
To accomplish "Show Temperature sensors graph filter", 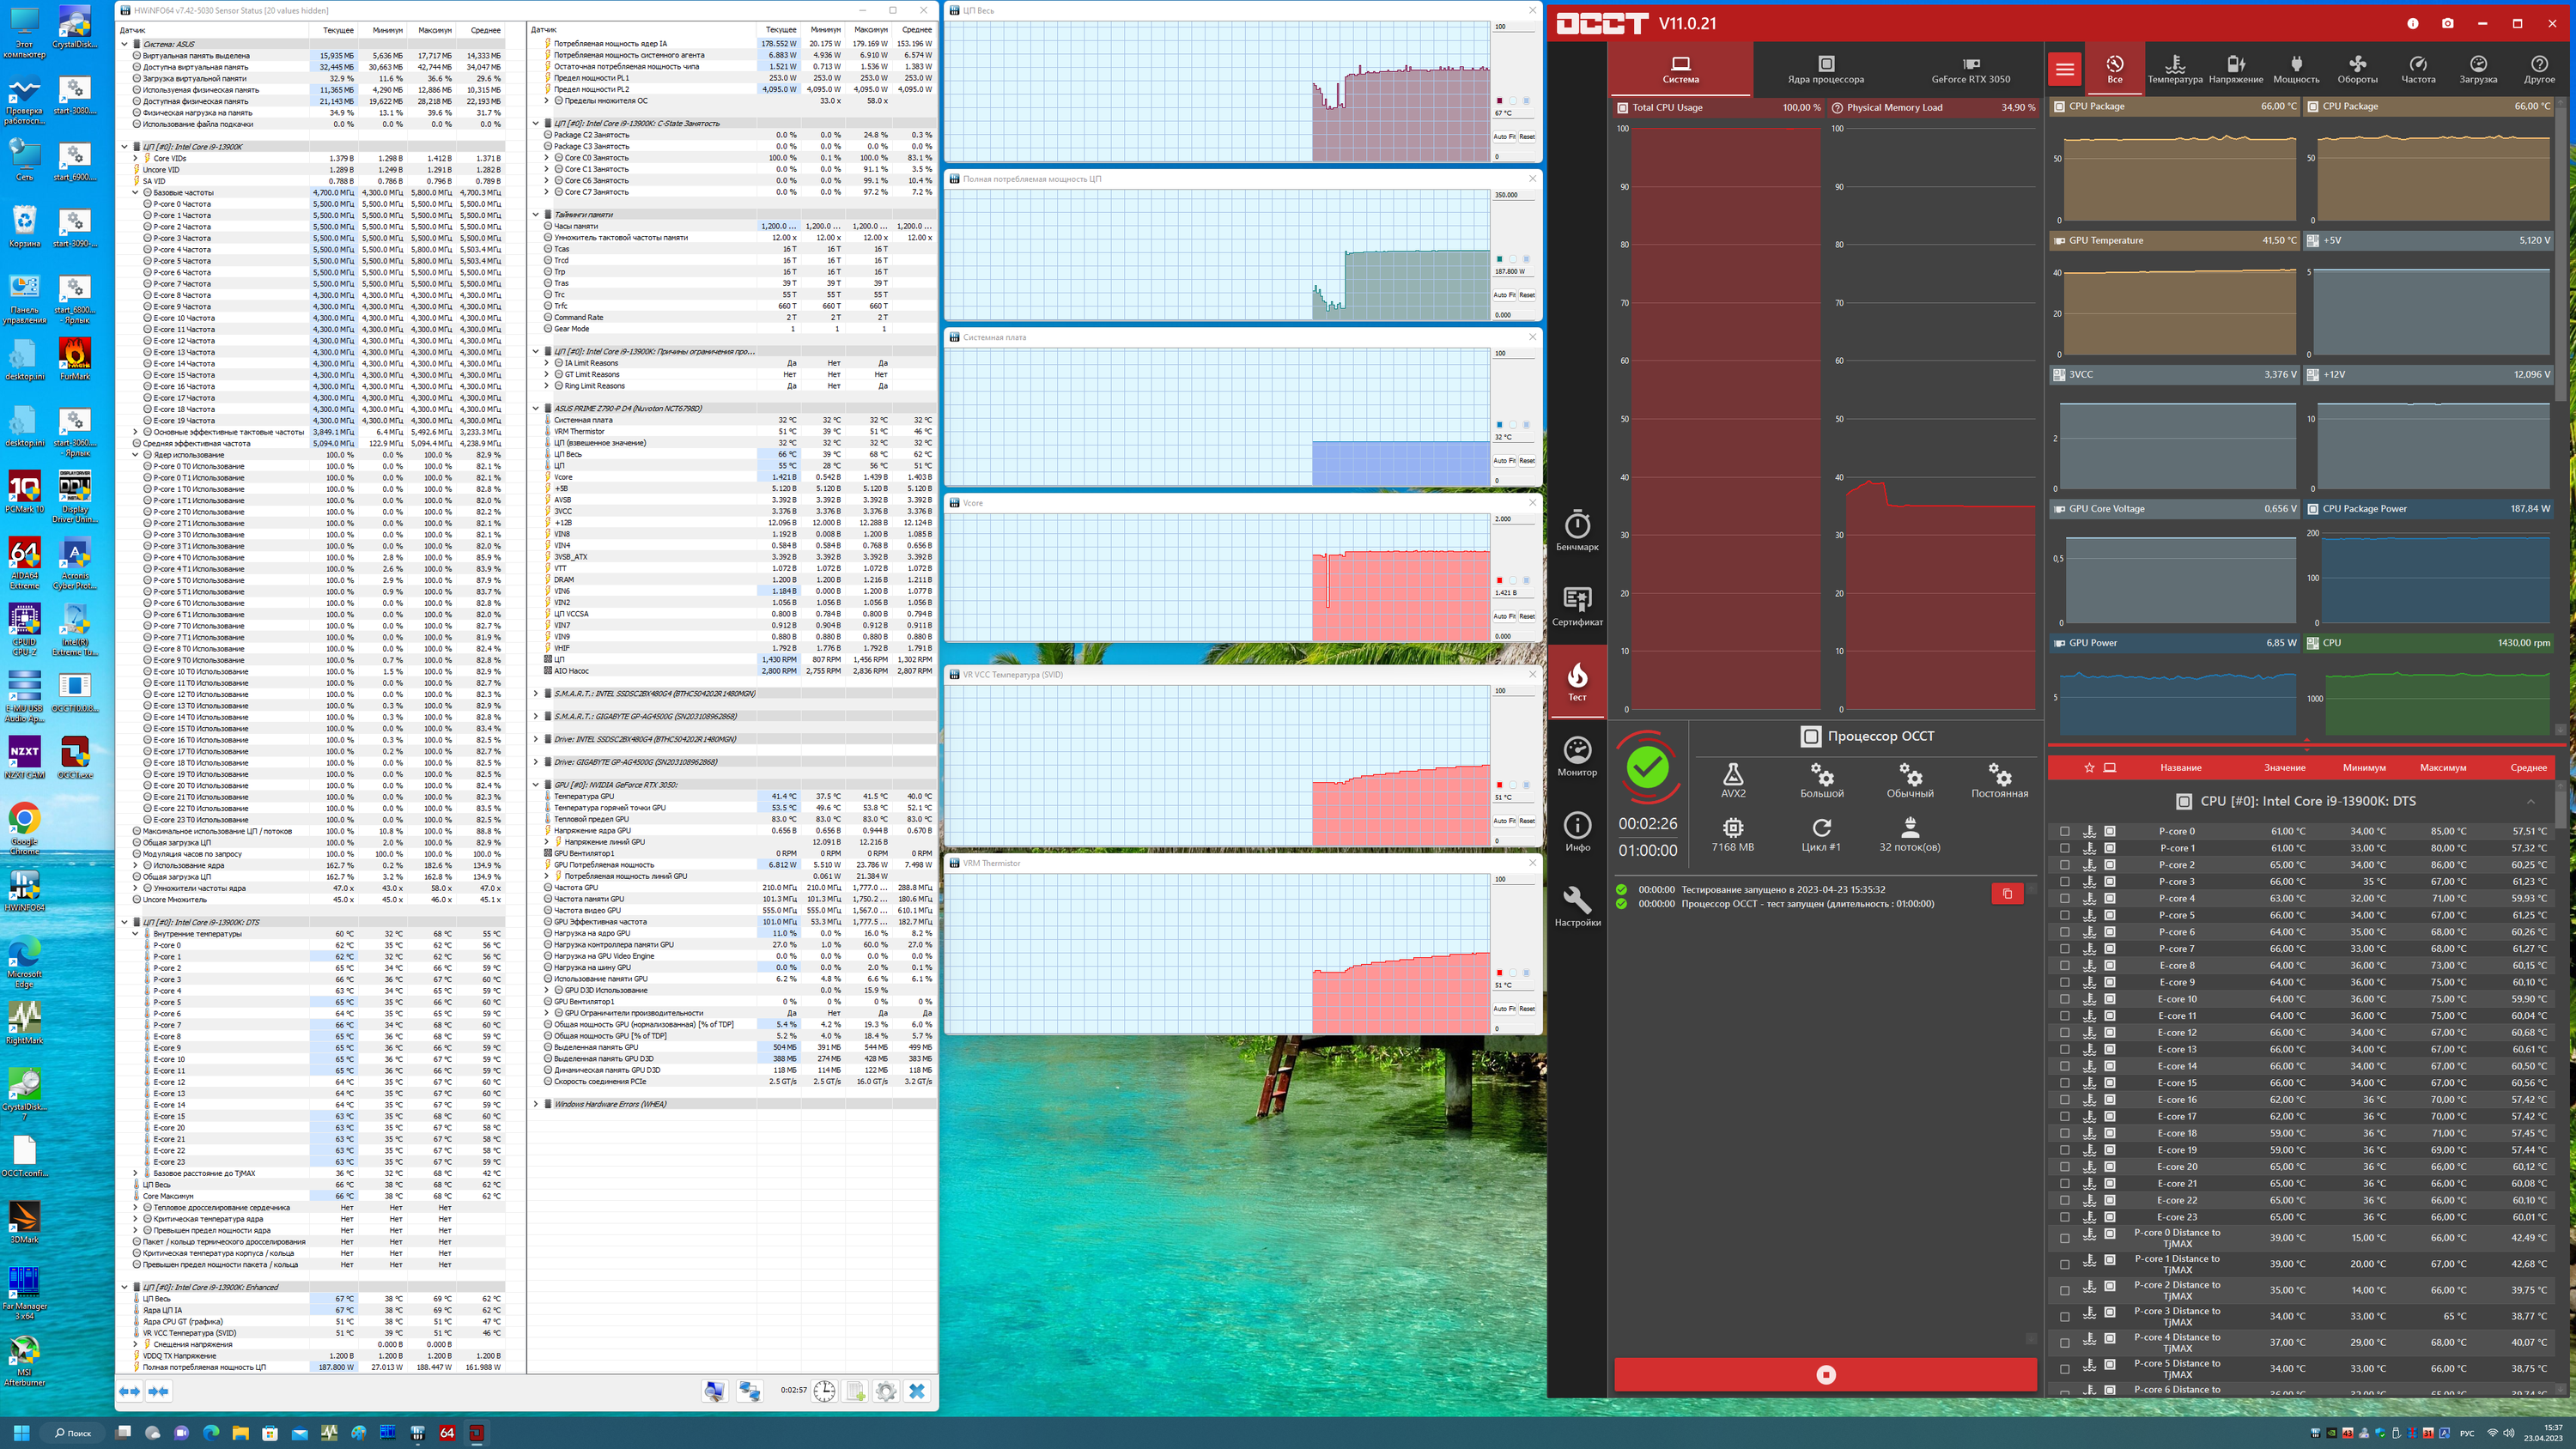I will coord(2175,69).
